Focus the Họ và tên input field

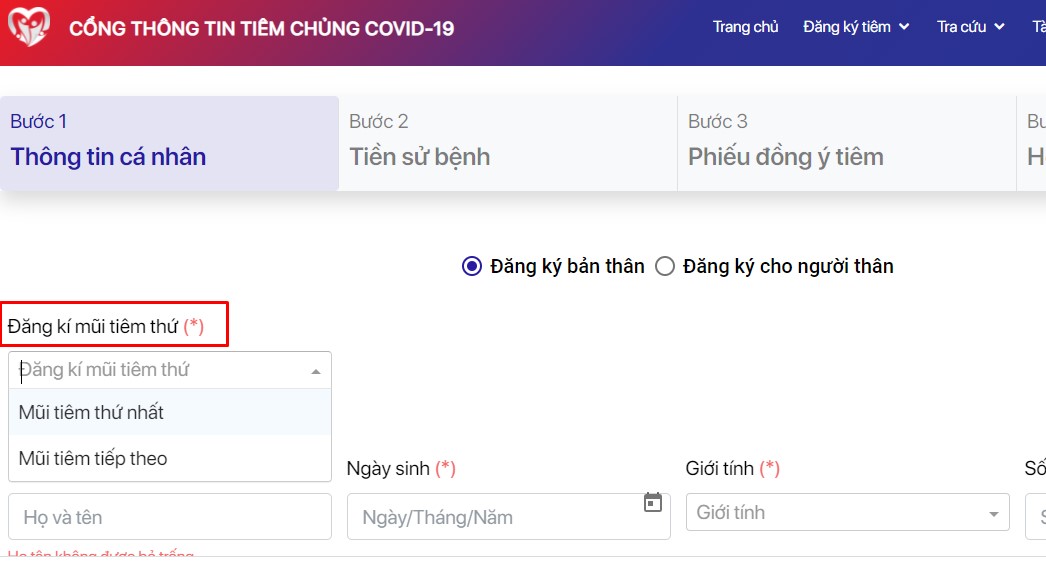(170, 517)
